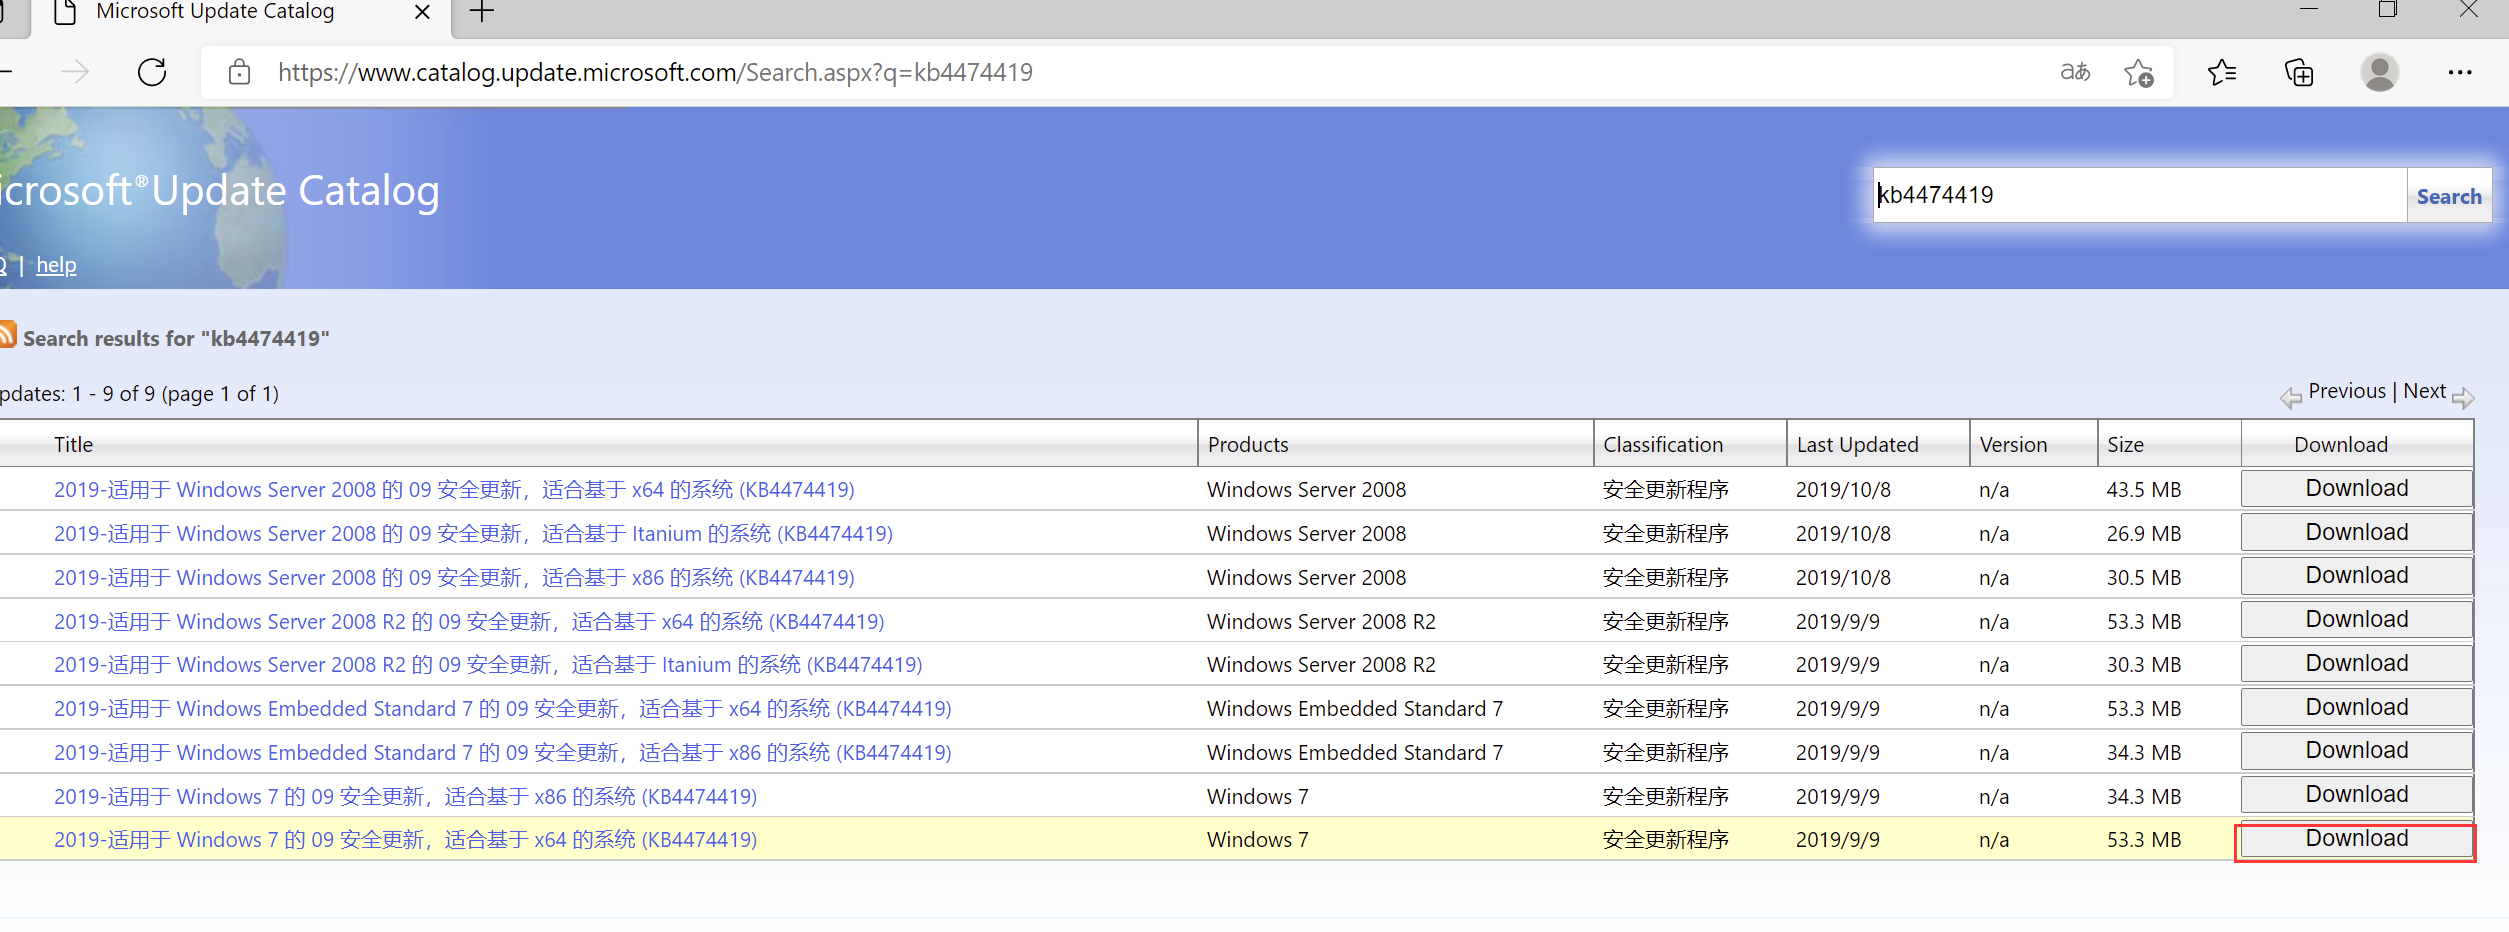The height and width of the screenshot is (932, 2509).
Task: Sort by the Version column header
Action: pos(2013,445)
